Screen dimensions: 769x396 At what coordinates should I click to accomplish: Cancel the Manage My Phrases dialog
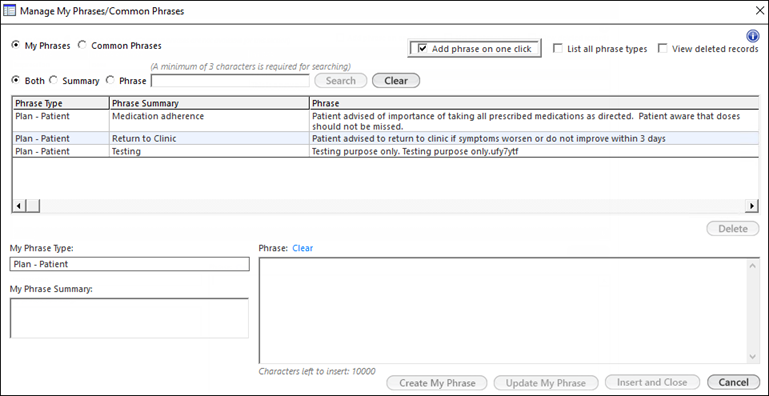tap(734, 382)
